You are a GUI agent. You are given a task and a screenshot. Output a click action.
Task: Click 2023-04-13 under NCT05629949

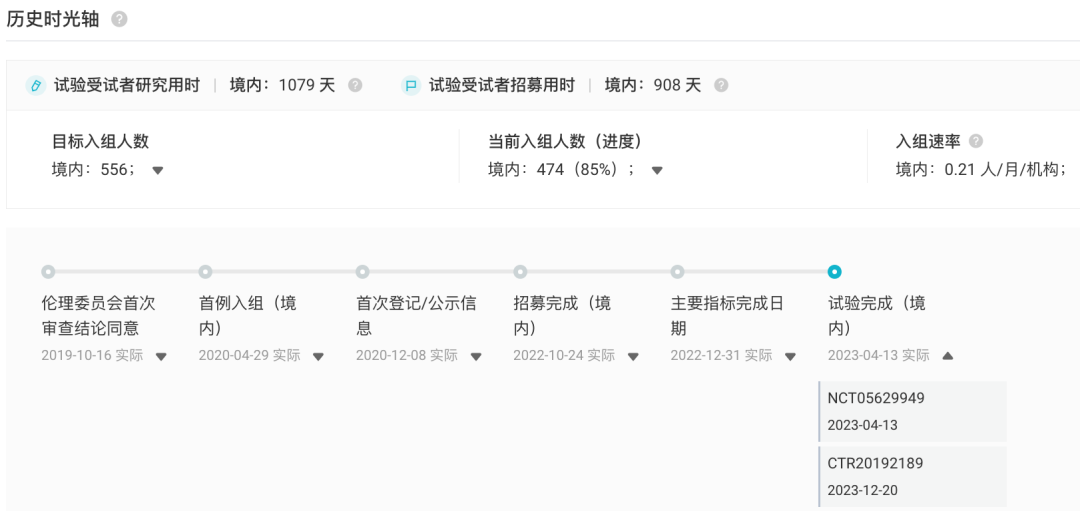(x=862, y=426)
